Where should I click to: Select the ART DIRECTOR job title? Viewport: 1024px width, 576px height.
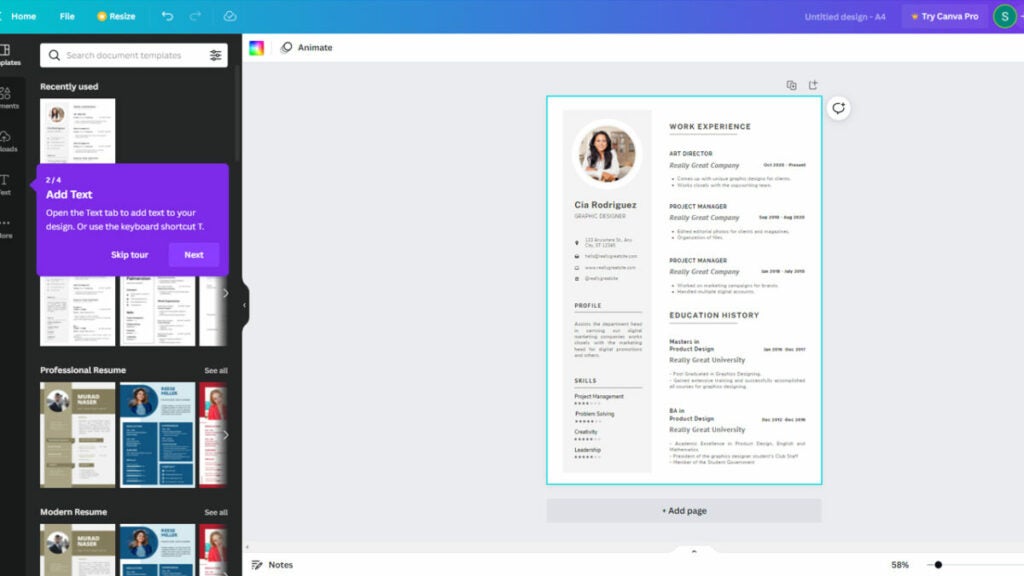click(690, 153)
